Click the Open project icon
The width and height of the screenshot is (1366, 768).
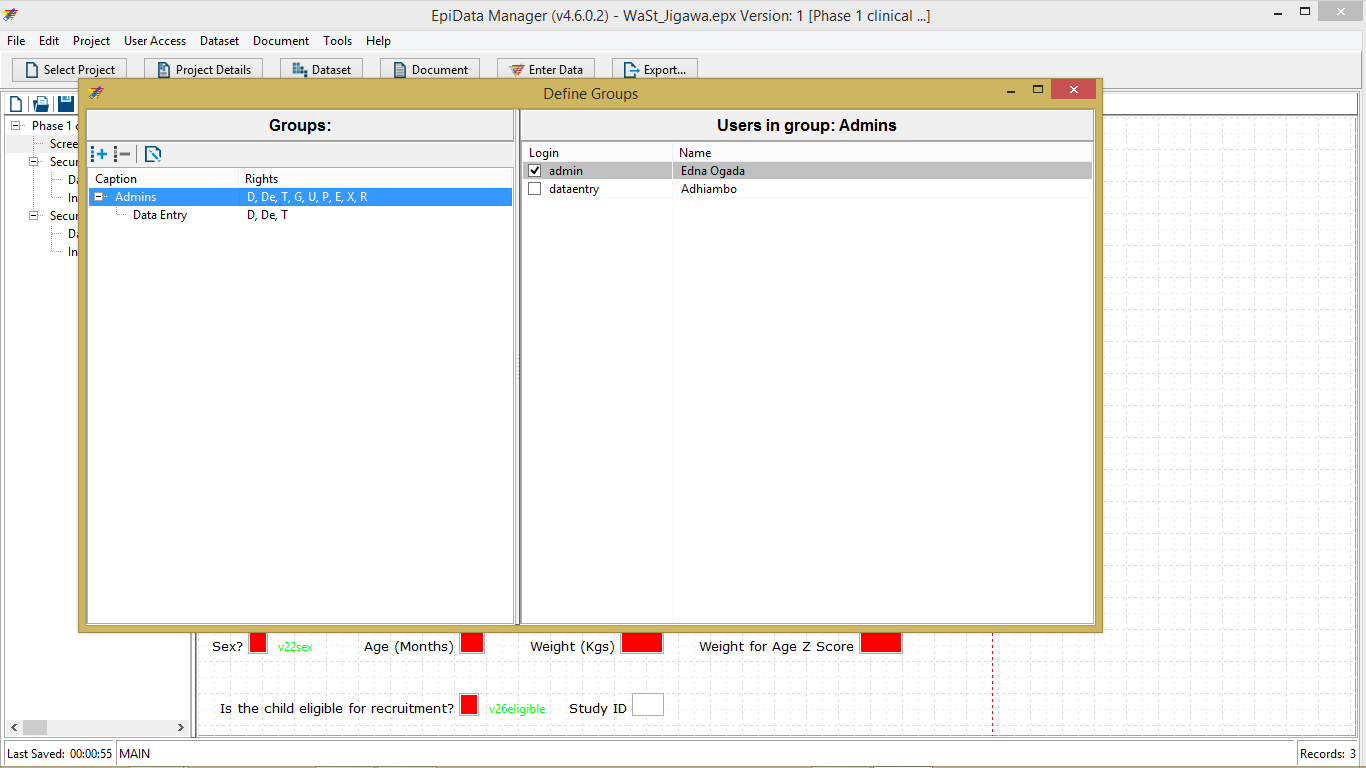point(41,104)
